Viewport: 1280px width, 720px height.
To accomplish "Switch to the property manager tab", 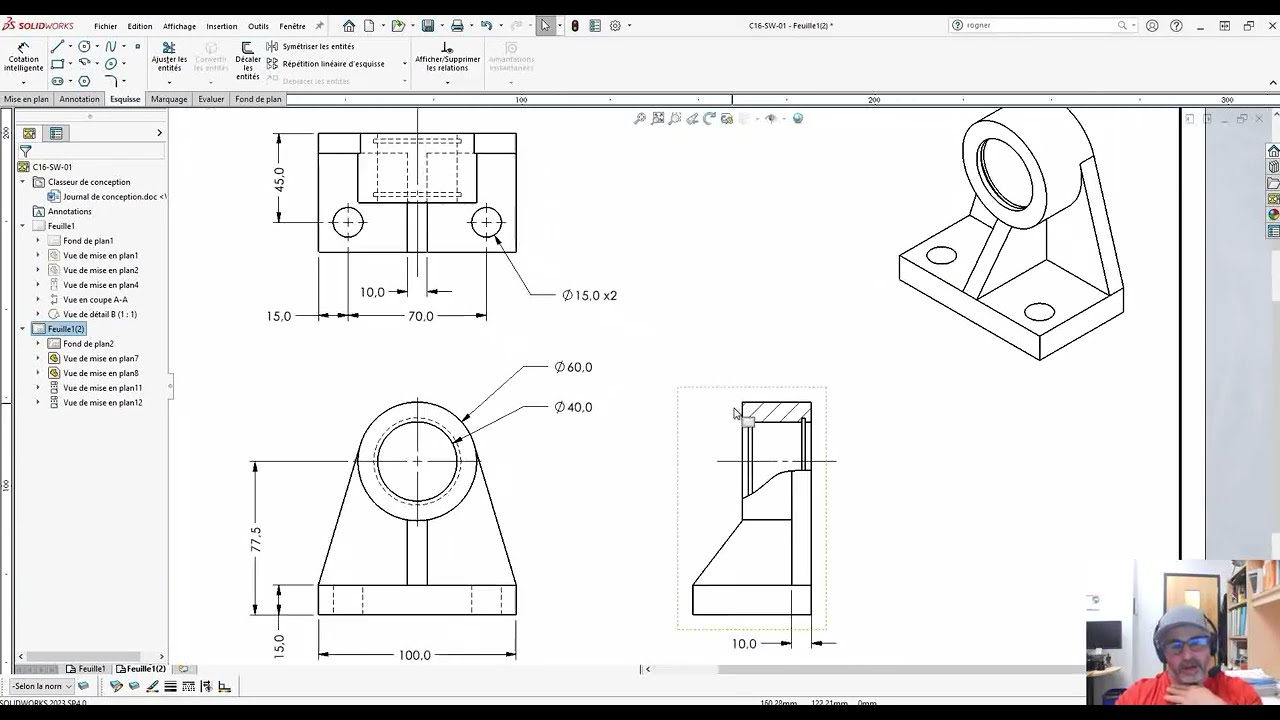I will pyautogui.click(x=56, y=133).
